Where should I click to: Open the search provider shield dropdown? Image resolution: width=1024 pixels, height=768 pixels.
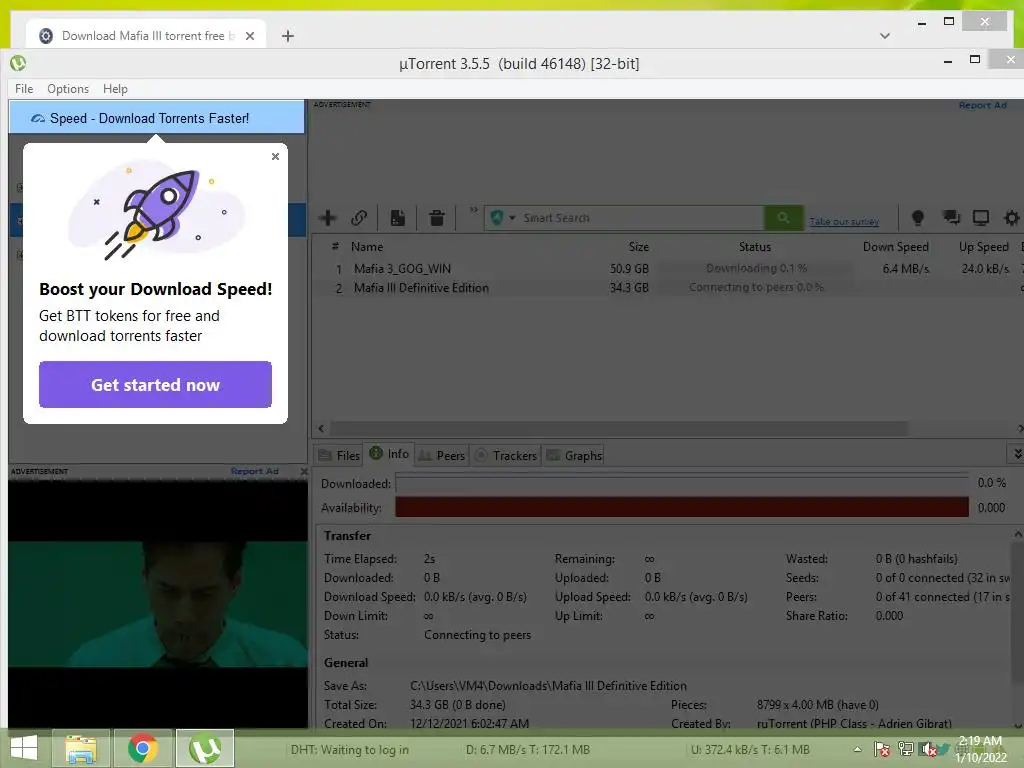coord(502,218)
